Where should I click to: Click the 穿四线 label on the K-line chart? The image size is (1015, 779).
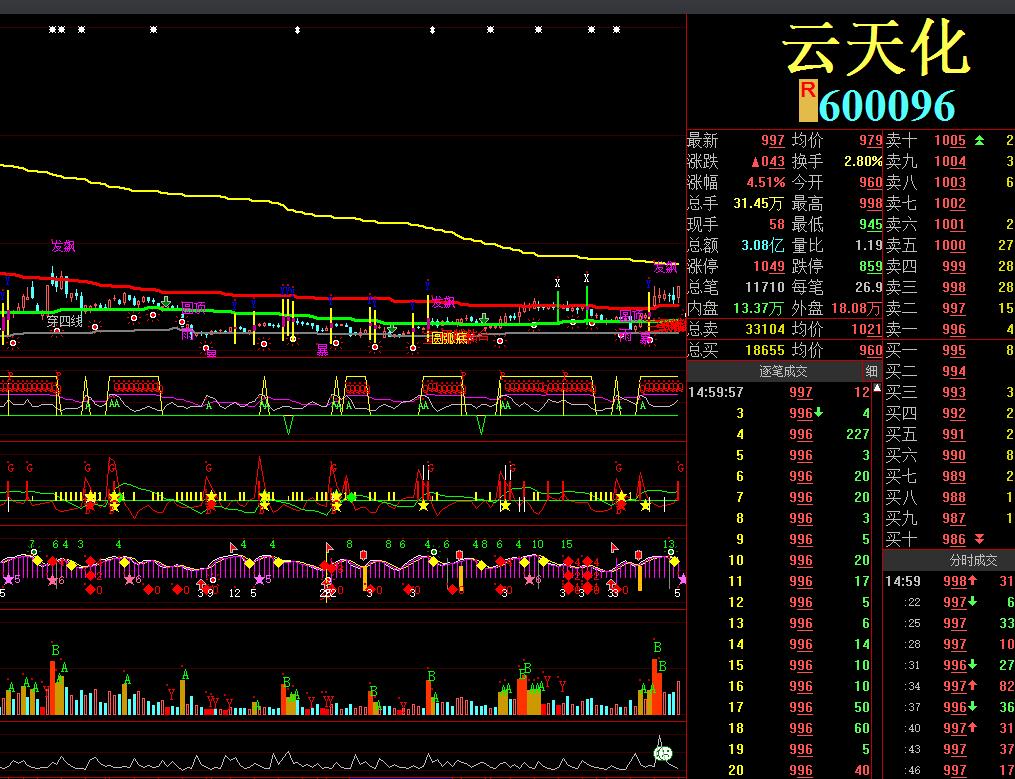click(x=65, y=321)
